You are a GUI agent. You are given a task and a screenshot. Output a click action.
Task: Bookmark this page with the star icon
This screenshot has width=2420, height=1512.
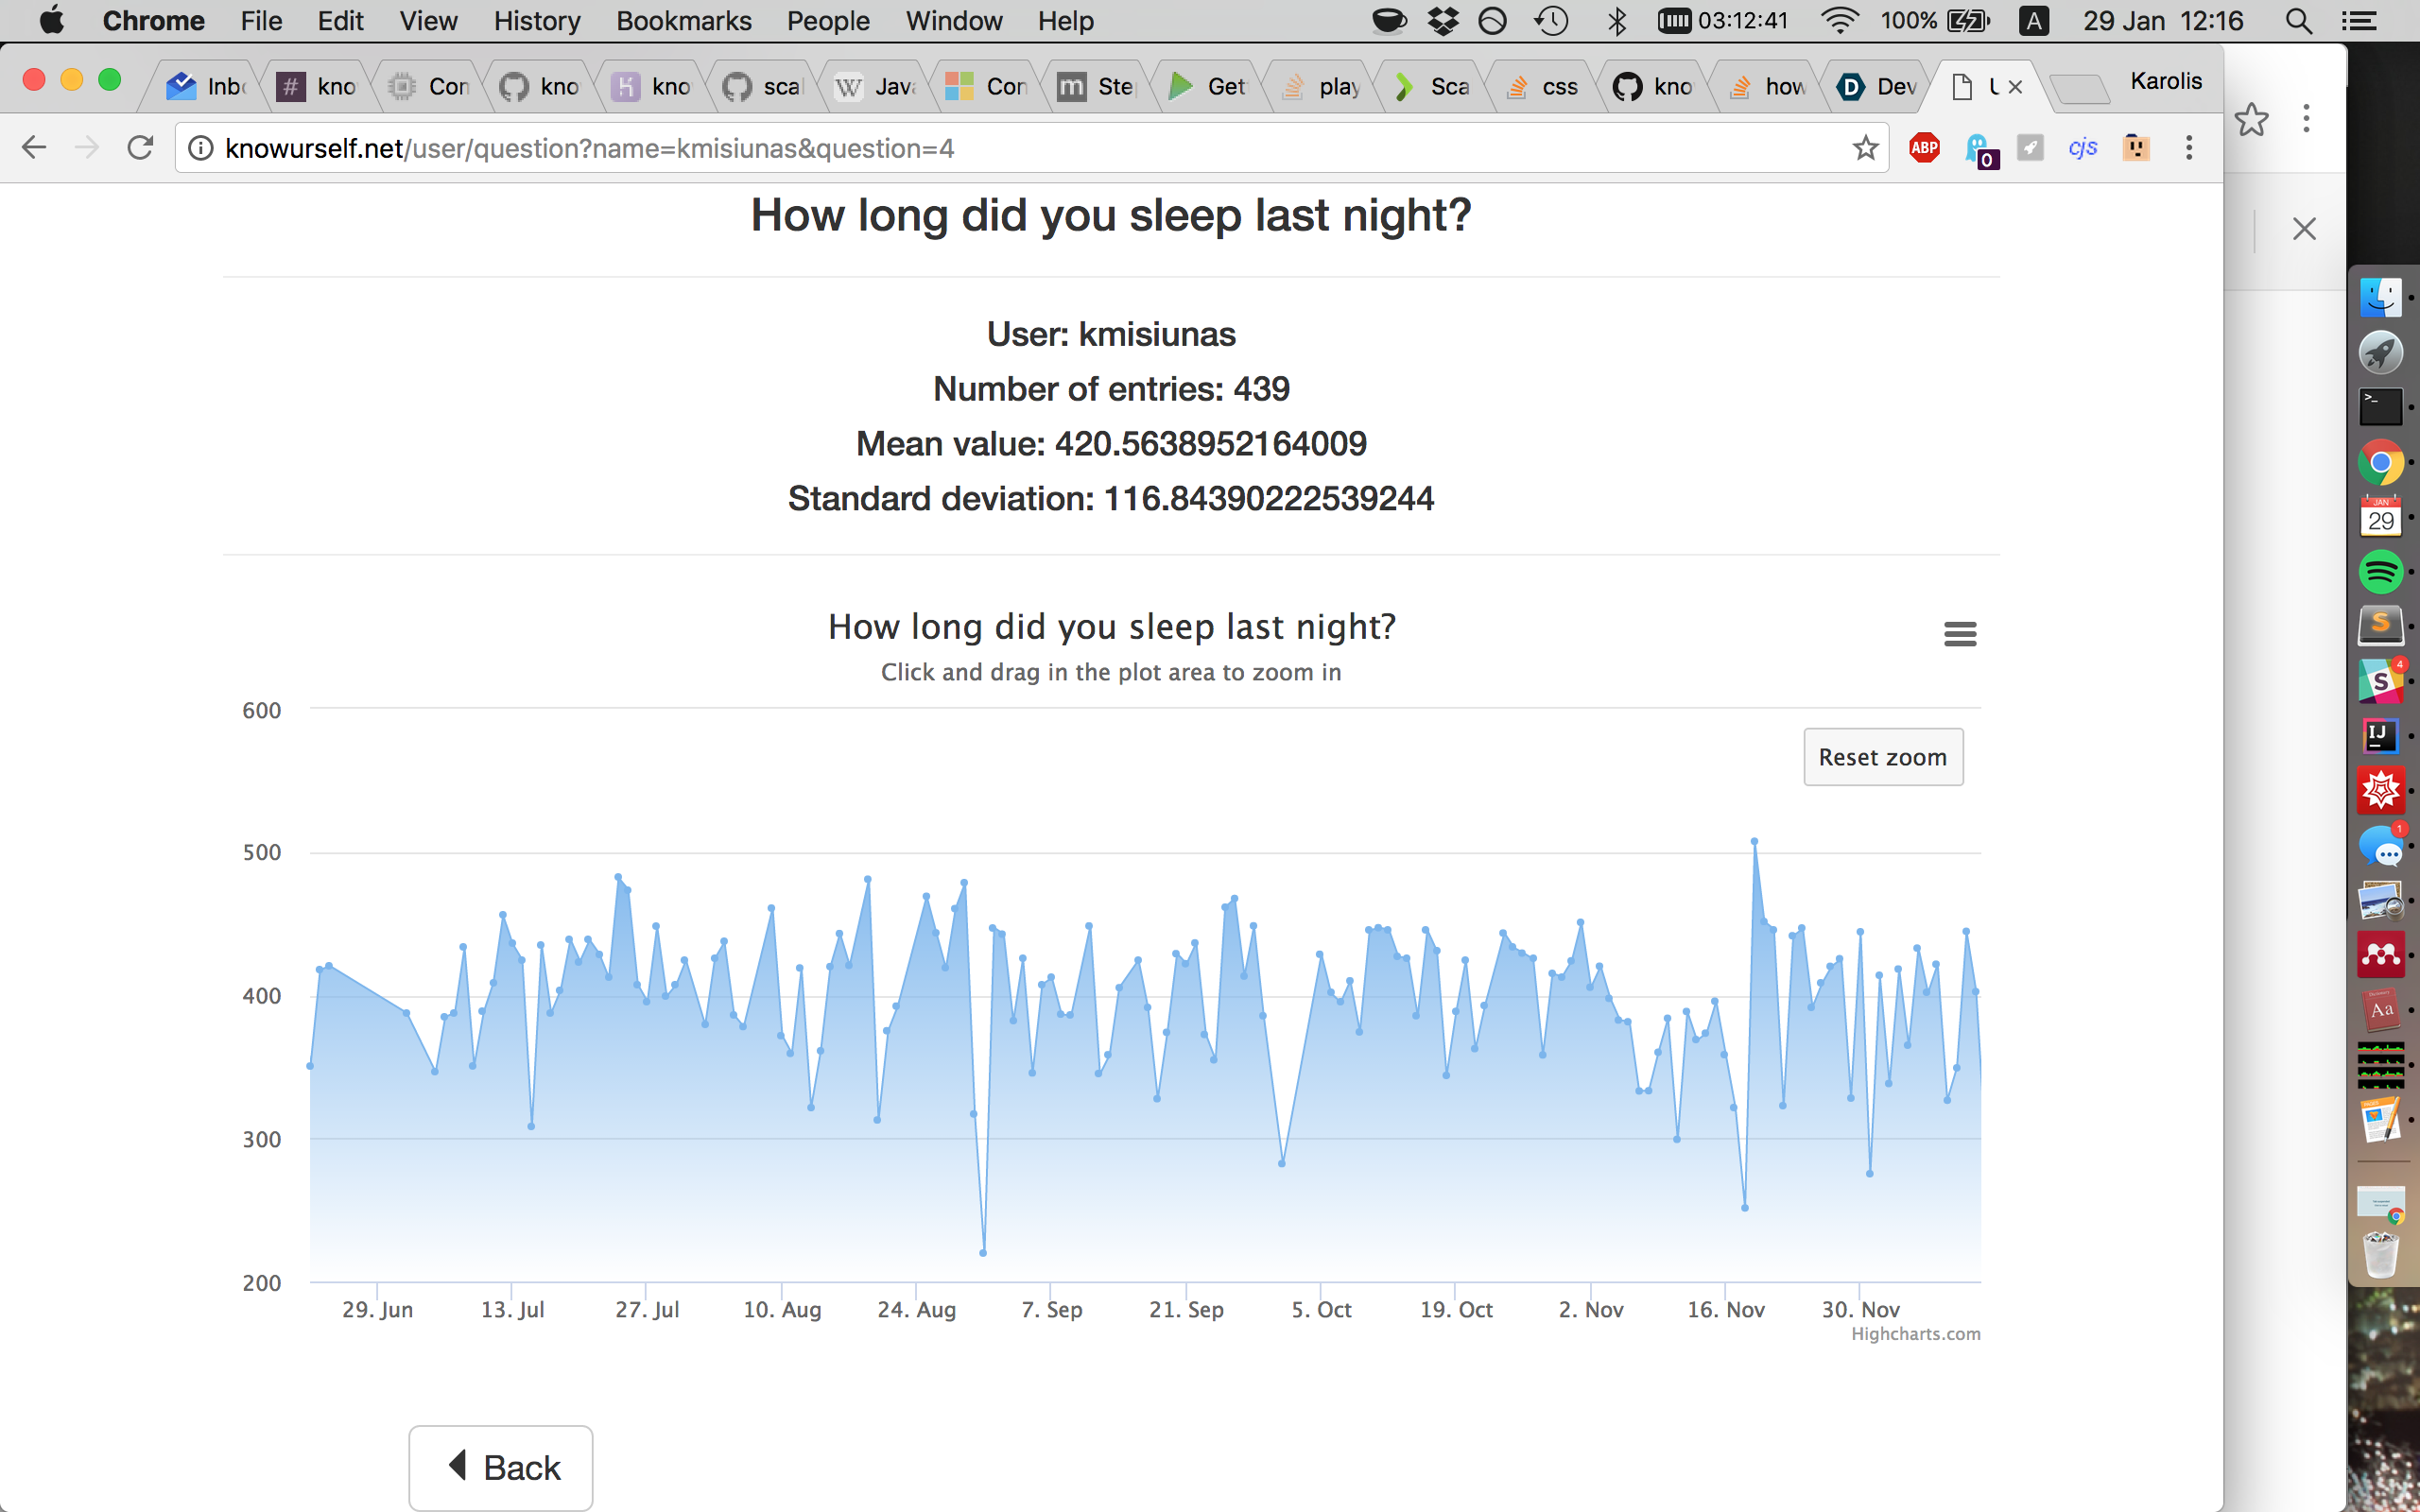[1865, 148]
